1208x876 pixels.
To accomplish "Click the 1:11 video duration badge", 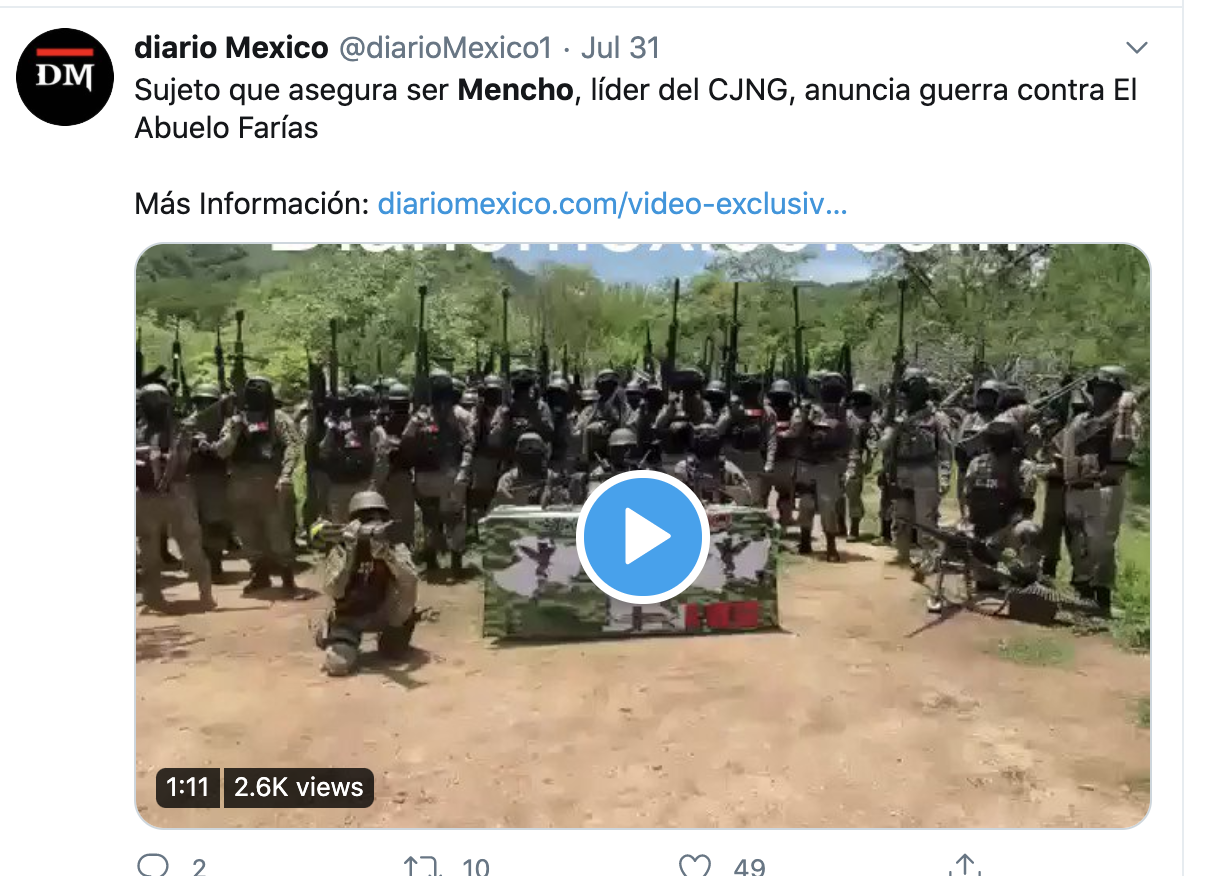I will point(188,787).
